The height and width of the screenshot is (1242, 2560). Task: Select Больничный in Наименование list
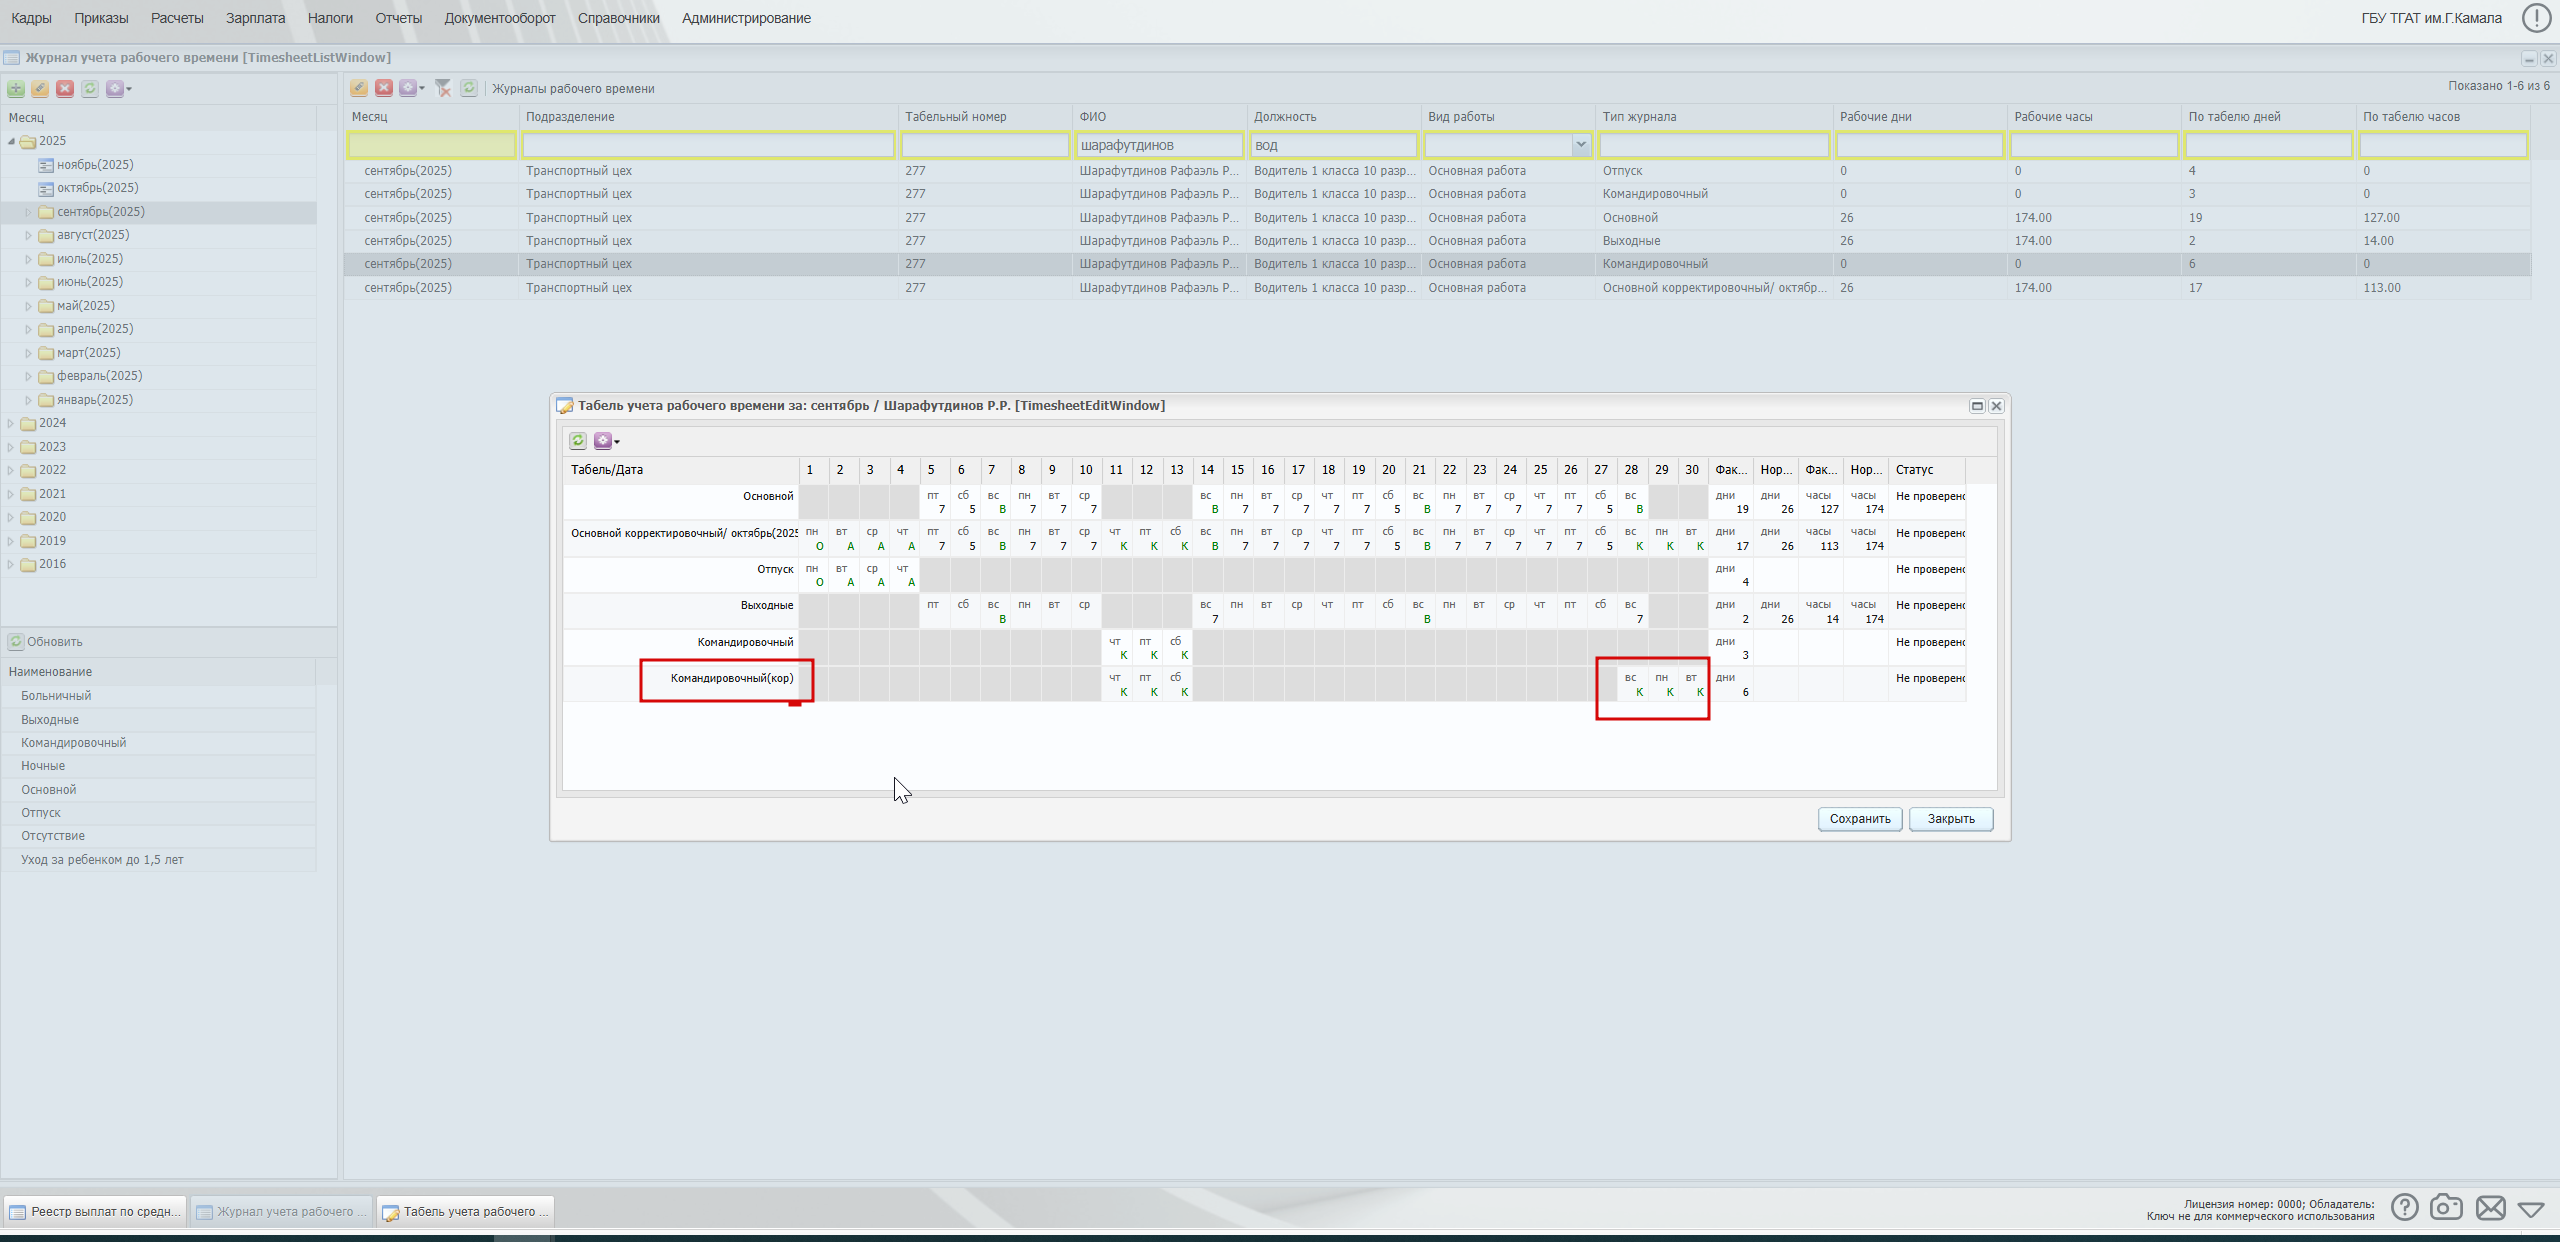click(x=56, y=696)
